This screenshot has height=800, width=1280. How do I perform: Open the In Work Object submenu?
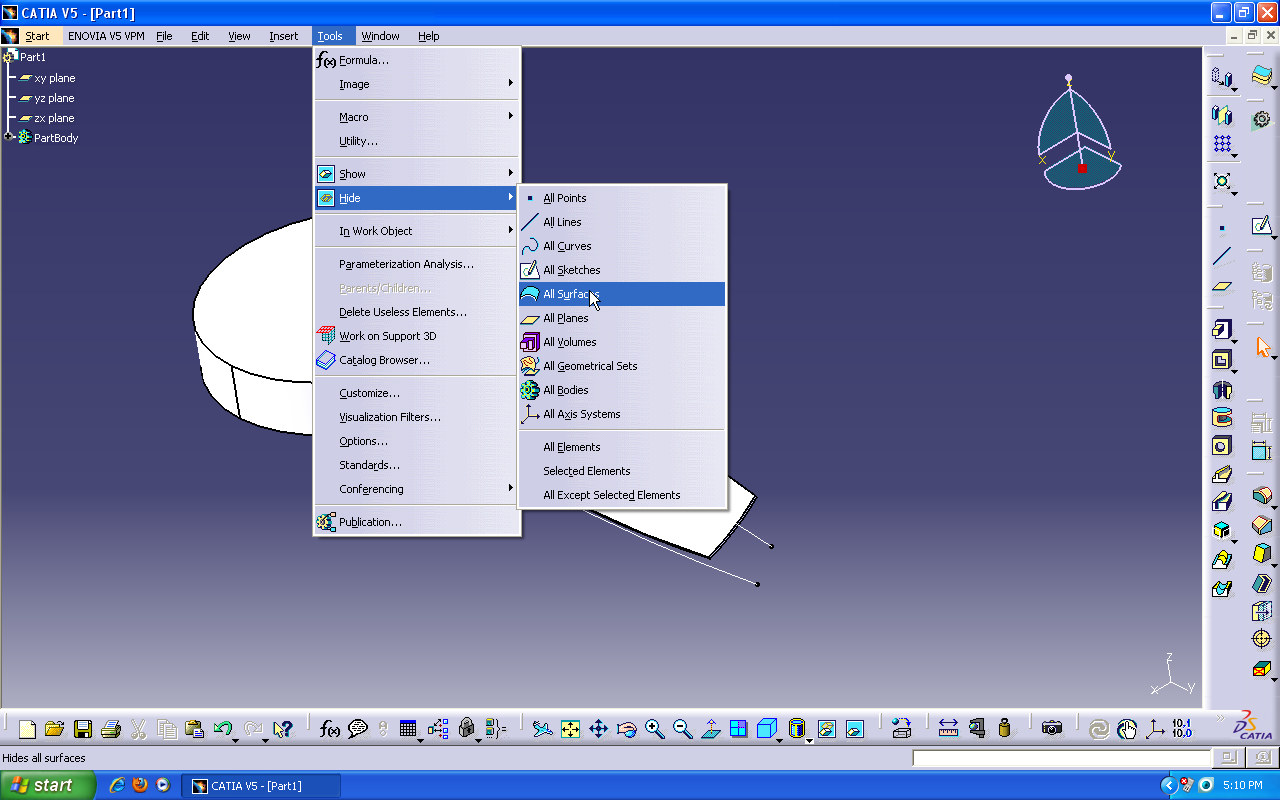pyautogui.click(x=417, y=231)
